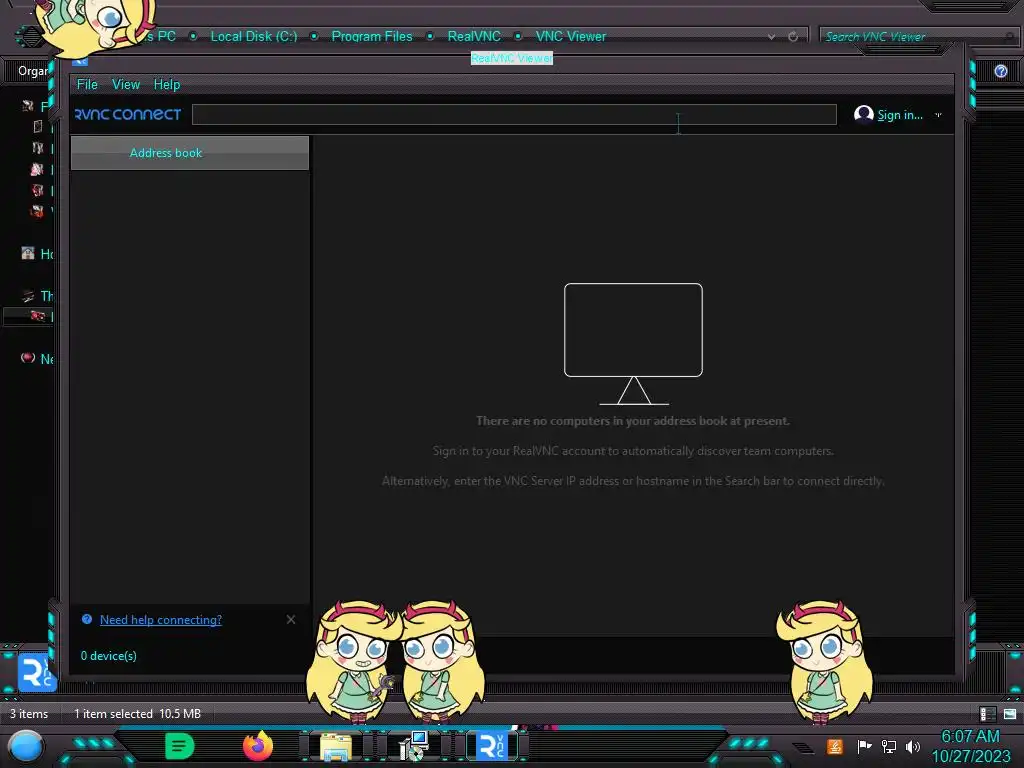
Task: Click the Sign in link
Action: tap(899, 115)
